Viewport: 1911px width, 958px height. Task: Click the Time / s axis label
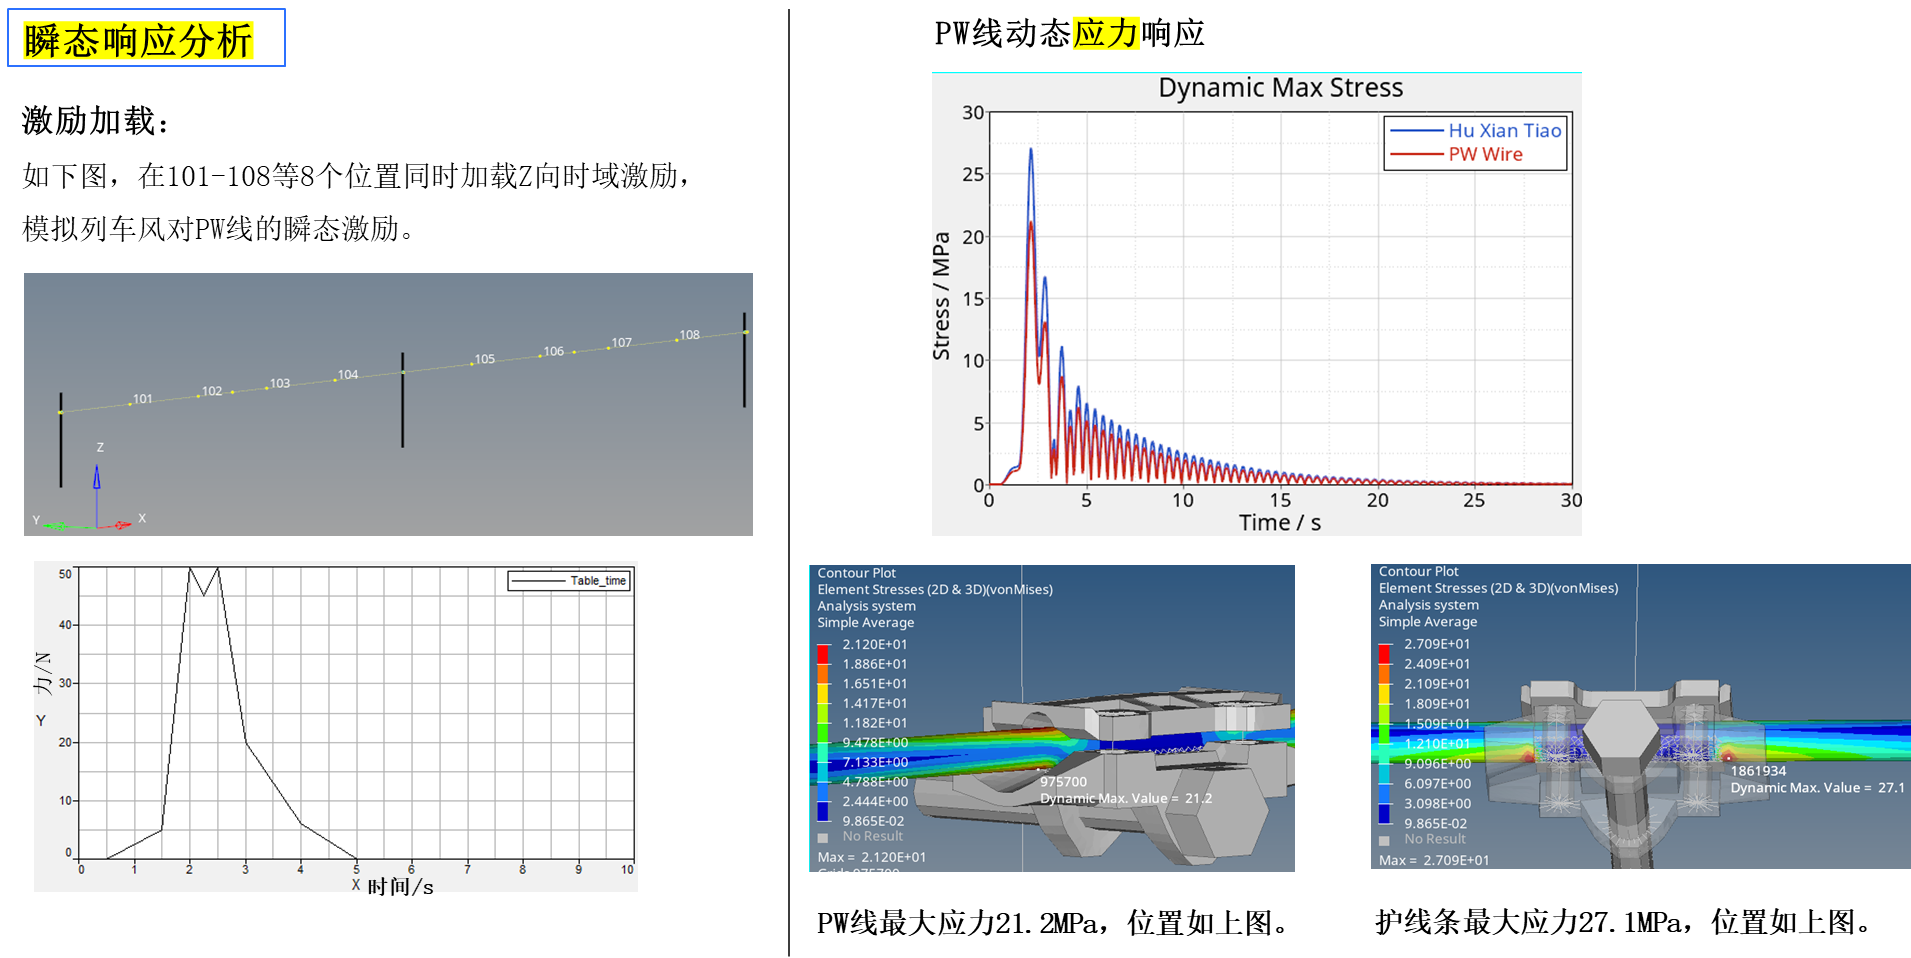1279,523
